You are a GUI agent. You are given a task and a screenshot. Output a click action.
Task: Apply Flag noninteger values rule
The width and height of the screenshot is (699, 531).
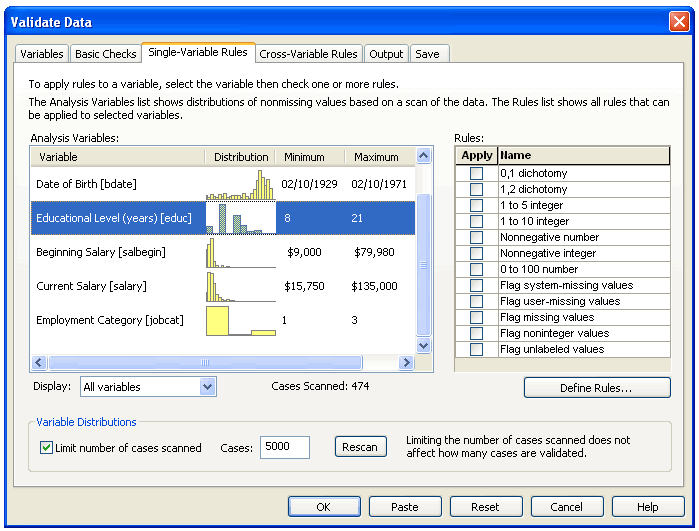click(x=477, y=334)
